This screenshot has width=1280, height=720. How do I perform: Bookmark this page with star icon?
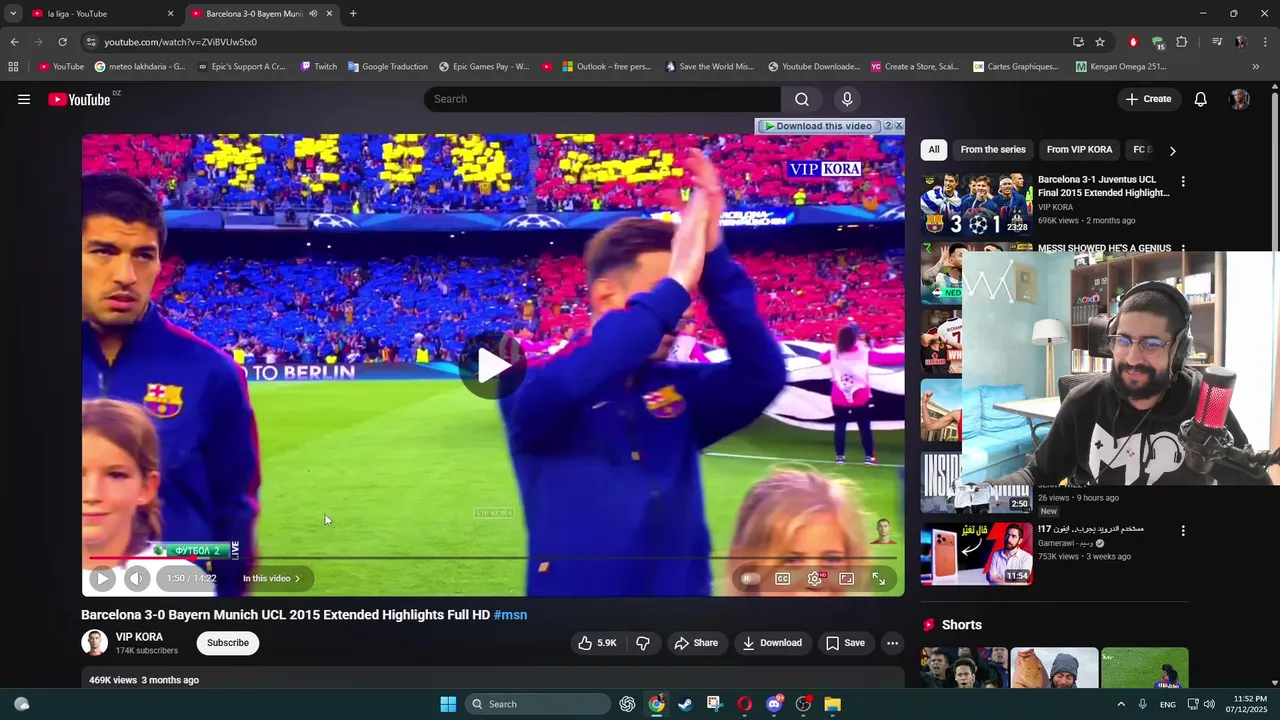(1100, 42)
